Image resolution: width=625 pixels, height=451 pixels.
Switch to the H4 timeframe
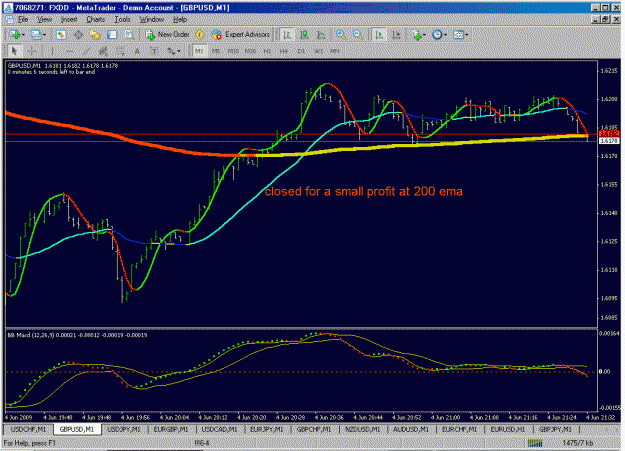click(x=284, y=51)
